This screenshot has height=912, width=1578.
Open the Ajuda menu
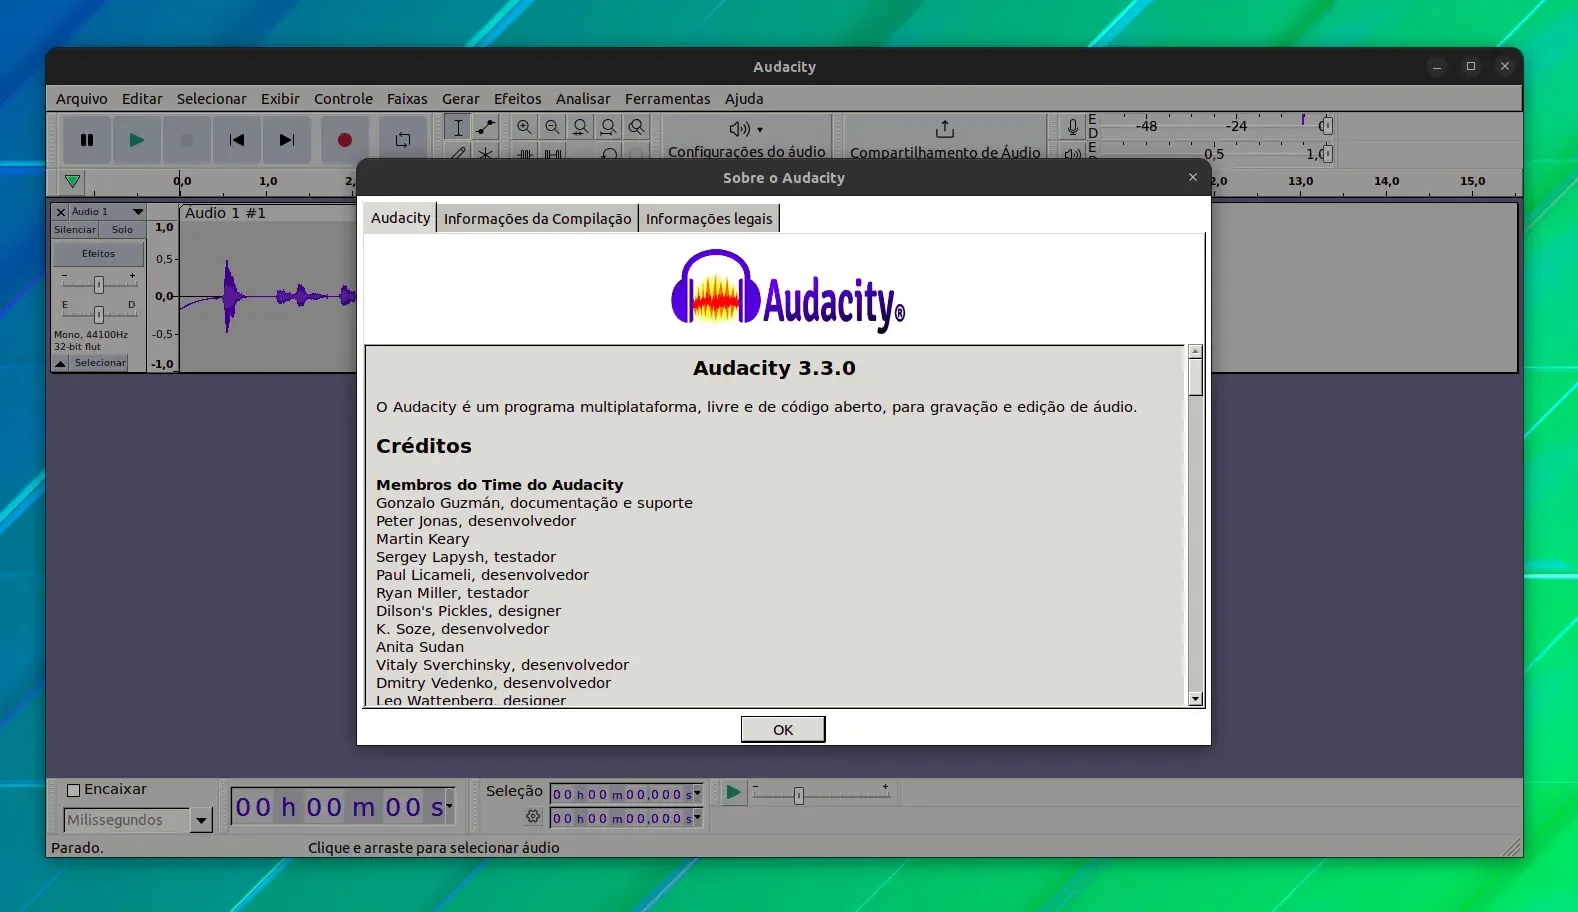pyautogui.click(x=744, y=99)
